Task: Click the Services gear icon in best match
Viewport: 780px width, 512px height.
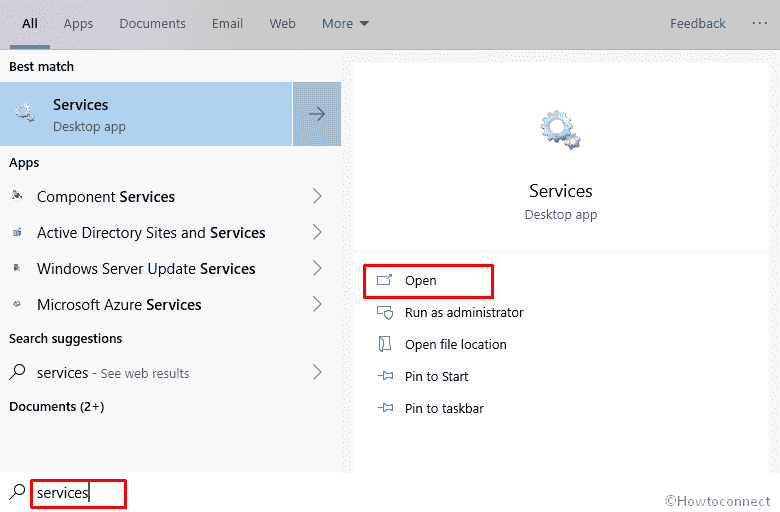Action: pyautogui.click(x=24, y=112)
